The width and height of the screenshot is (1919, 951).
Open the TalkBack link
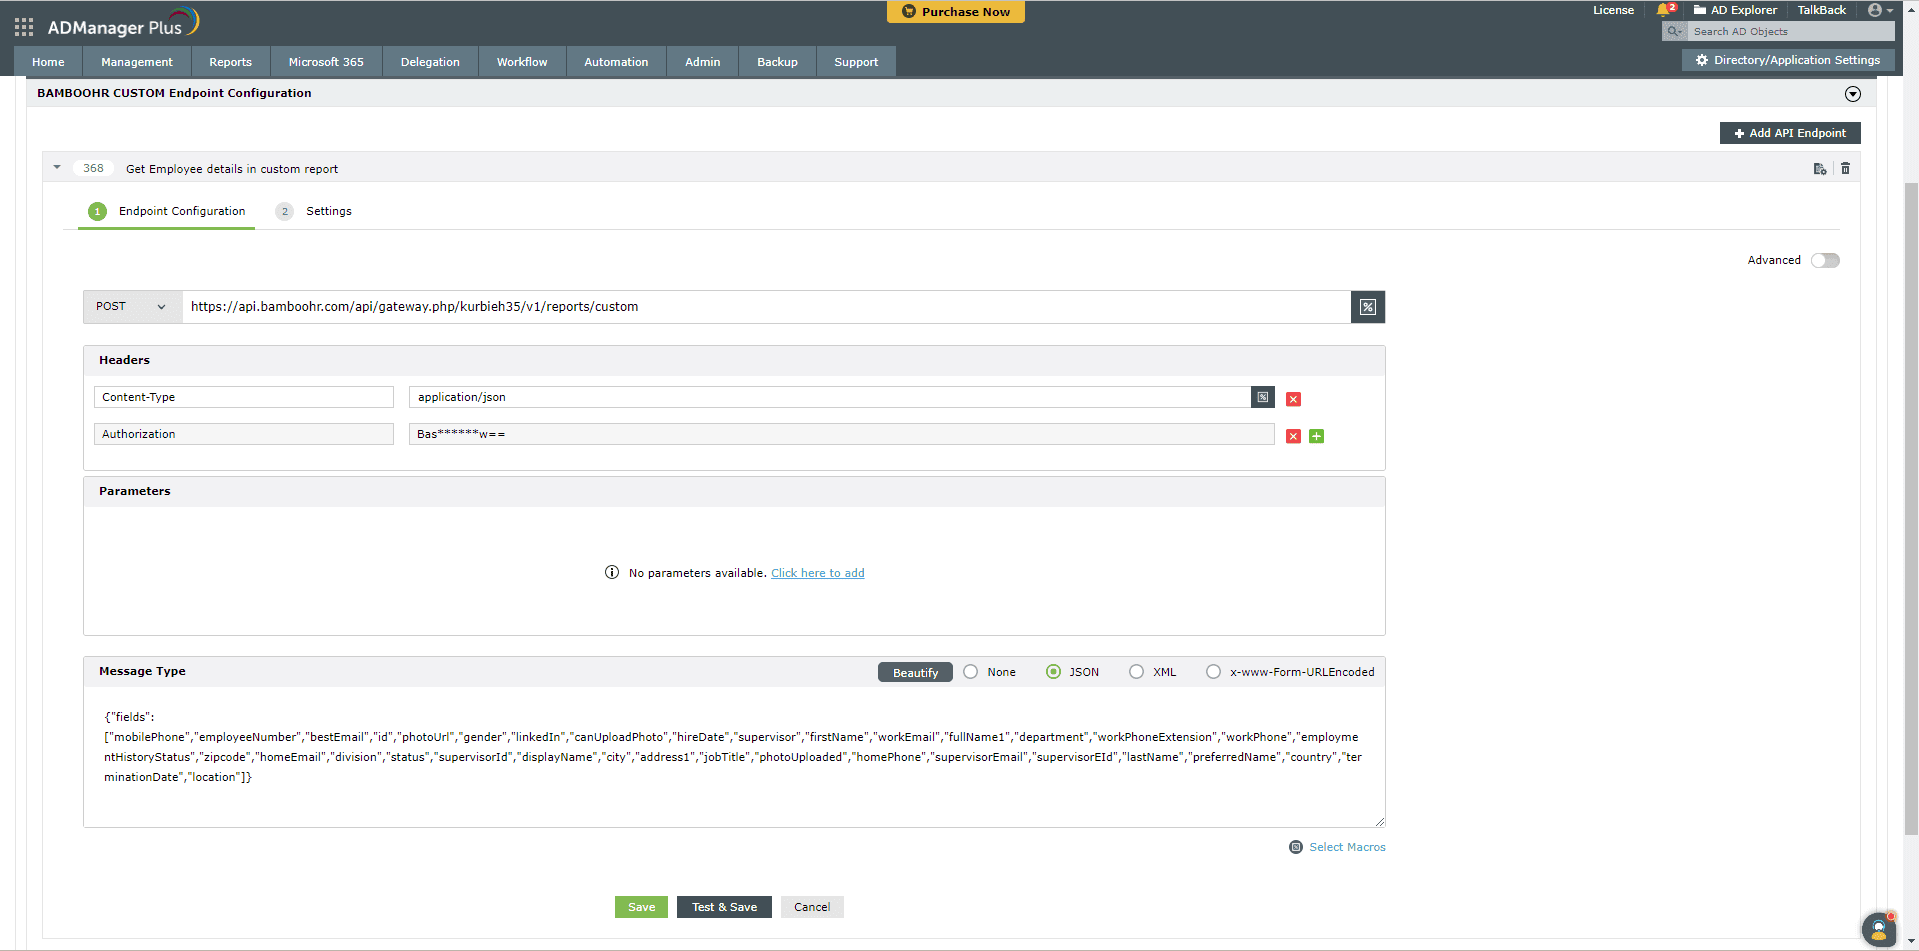[1822, 10]
